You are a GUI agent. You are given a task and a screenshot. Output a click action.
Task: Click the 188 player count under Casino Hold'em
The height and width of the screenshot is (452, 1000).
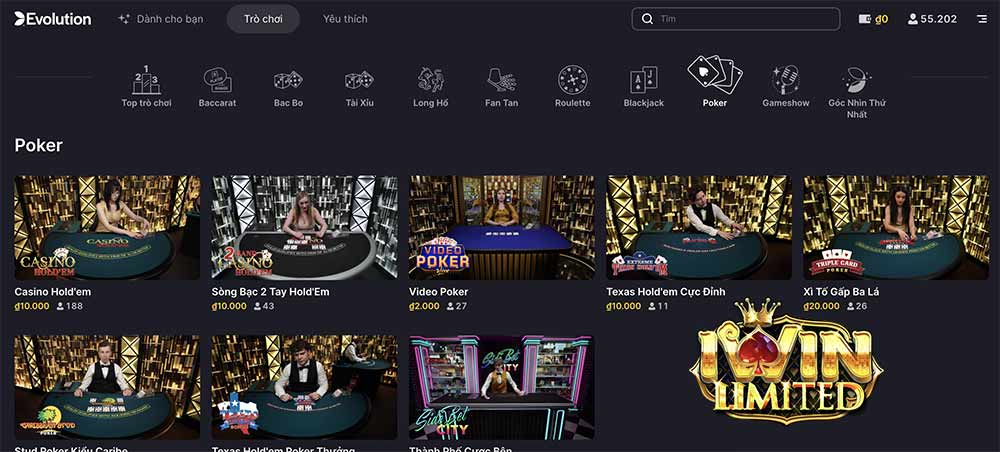point(75,306)
